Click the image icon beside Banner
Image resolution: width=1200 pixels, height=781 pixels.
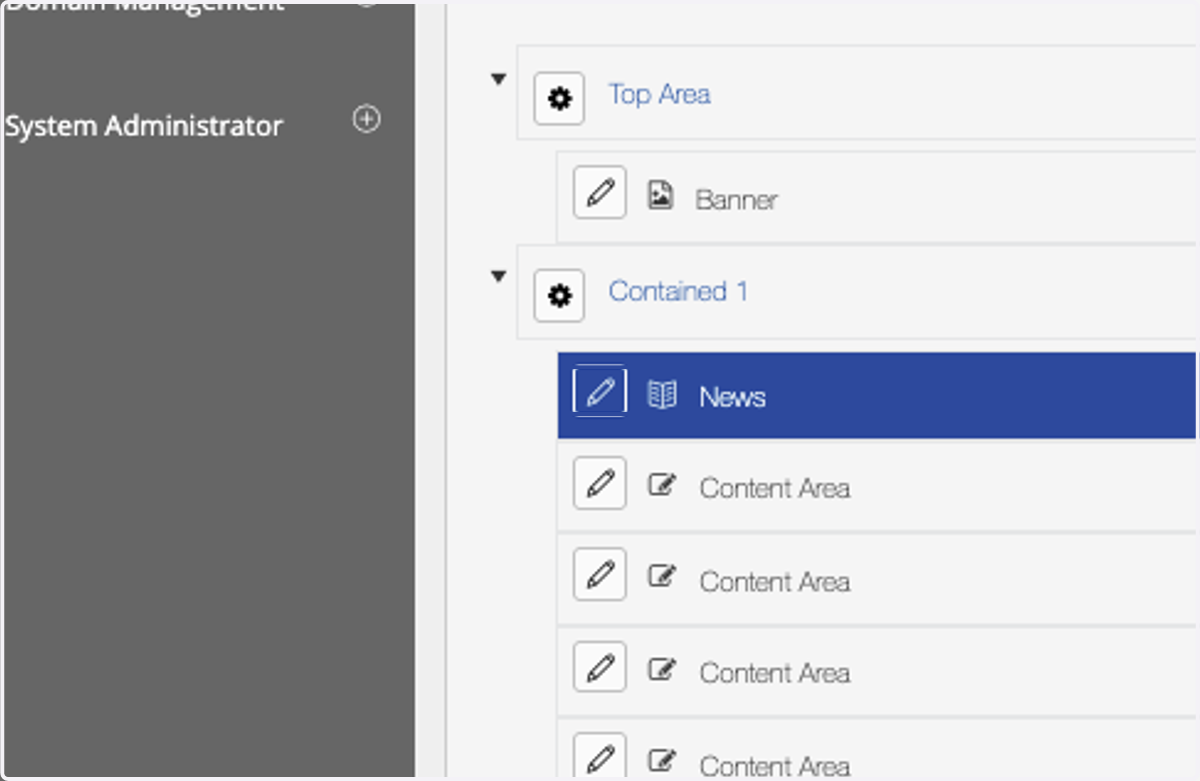coord(660,194)
